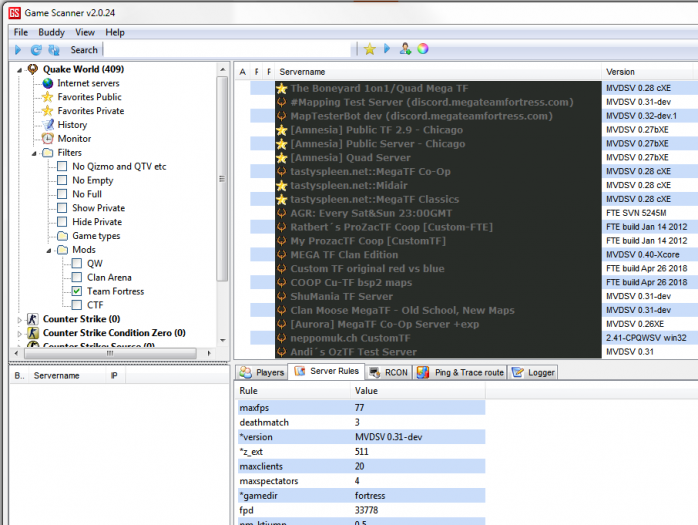
Task: Switch to the RCON tab
Action: (389, 372)
